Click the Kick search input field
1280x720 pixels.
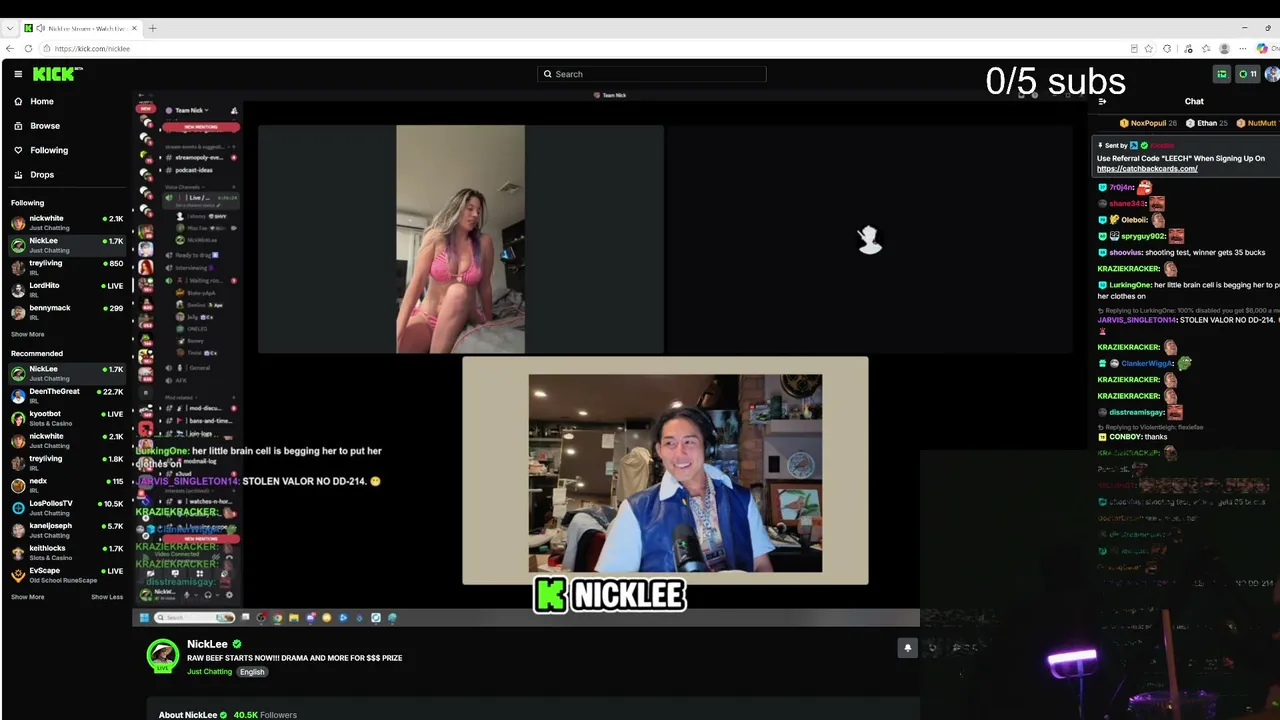pos(652,74)
